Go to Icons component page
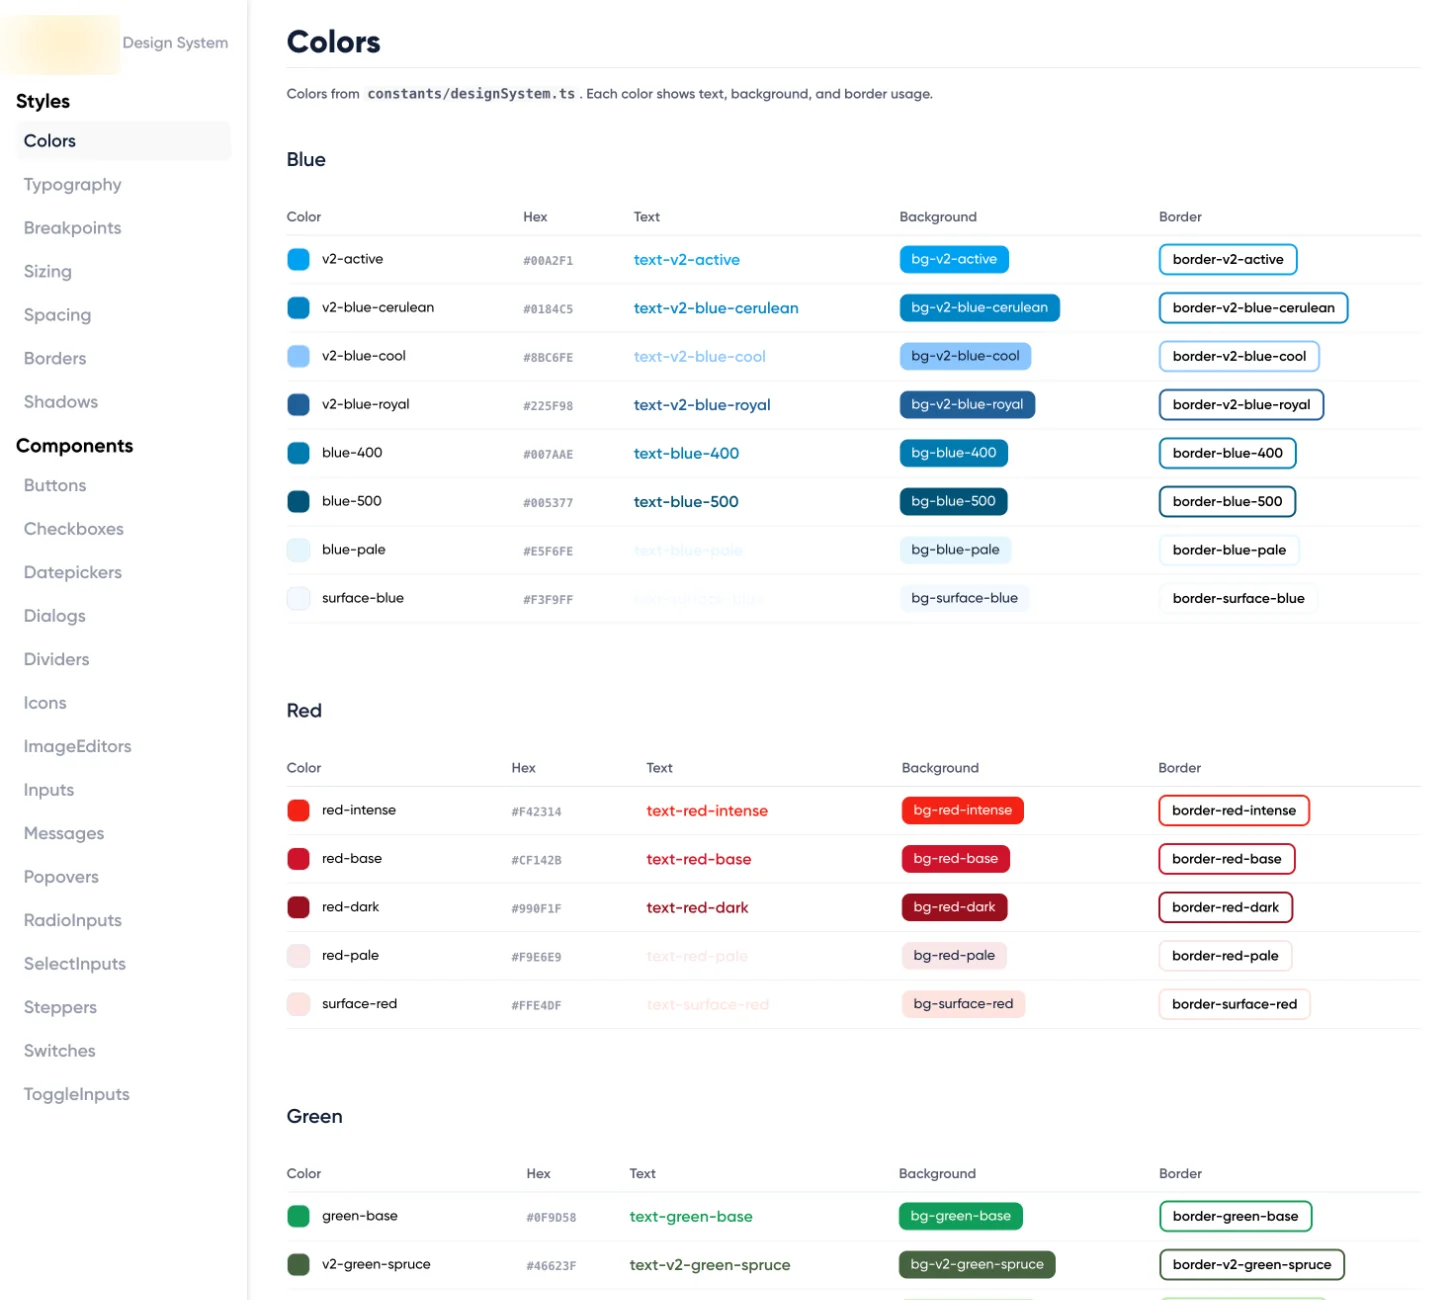This screenshot has width=1453, height=1300. [x=45, y=703]
